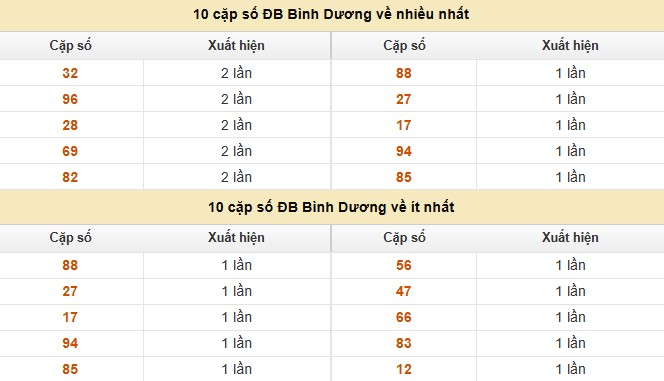Select pair number 56
664x381 pixels.
[404, 265]
